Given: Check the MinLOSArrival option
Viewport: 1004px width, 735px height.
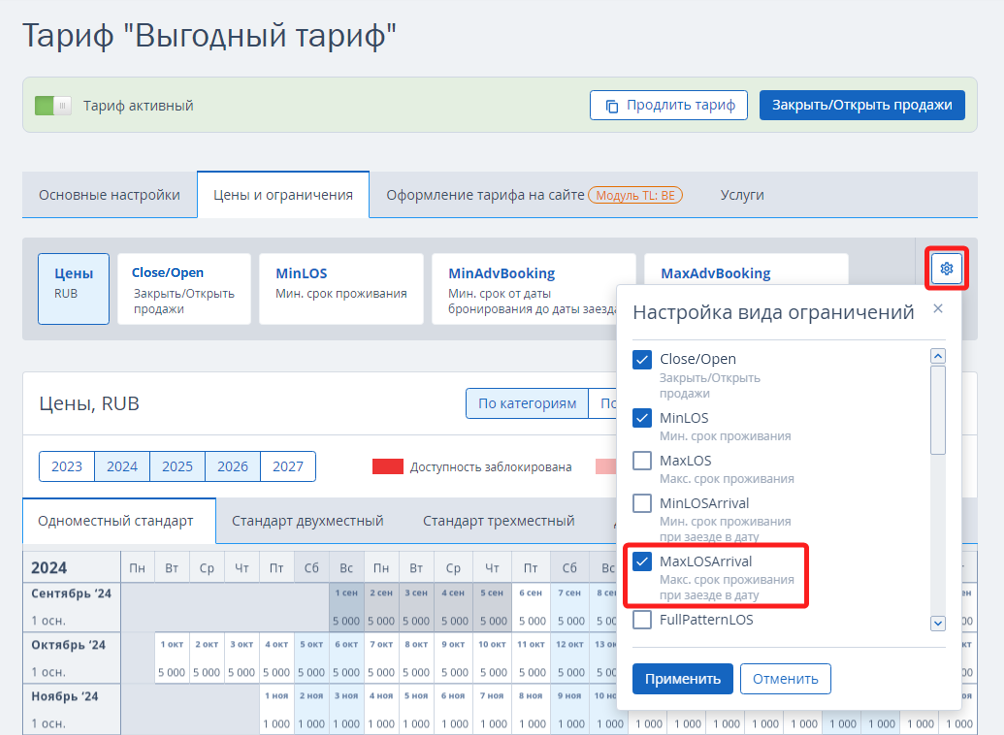Looking at the screenshot, I should (x=642, y=503).
